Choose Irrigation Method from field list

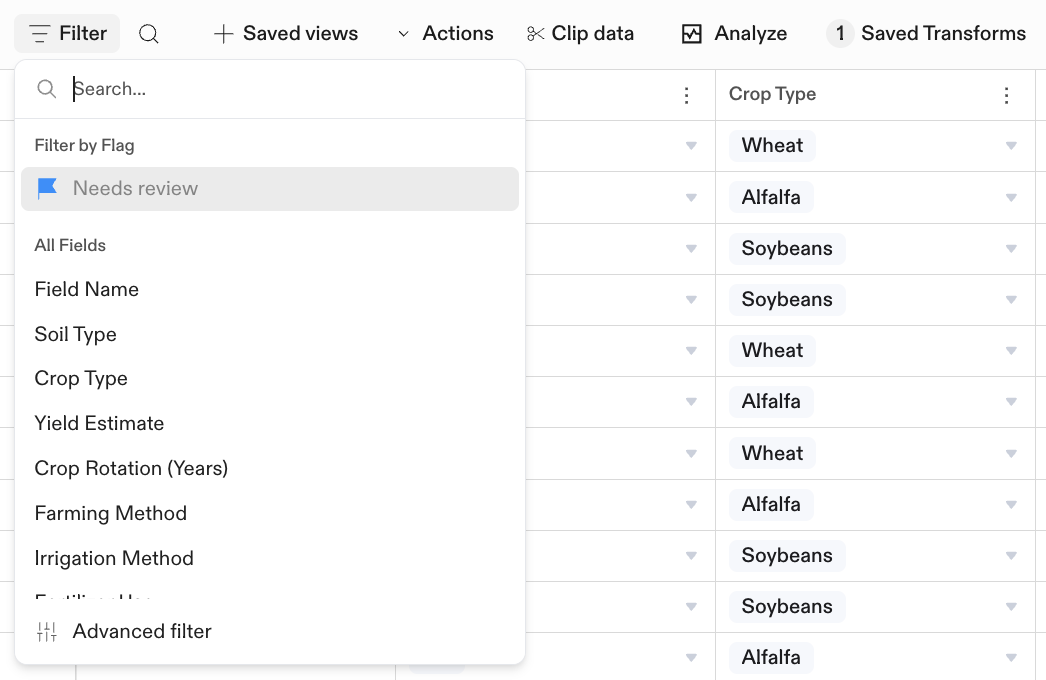(x=114, y=558)
